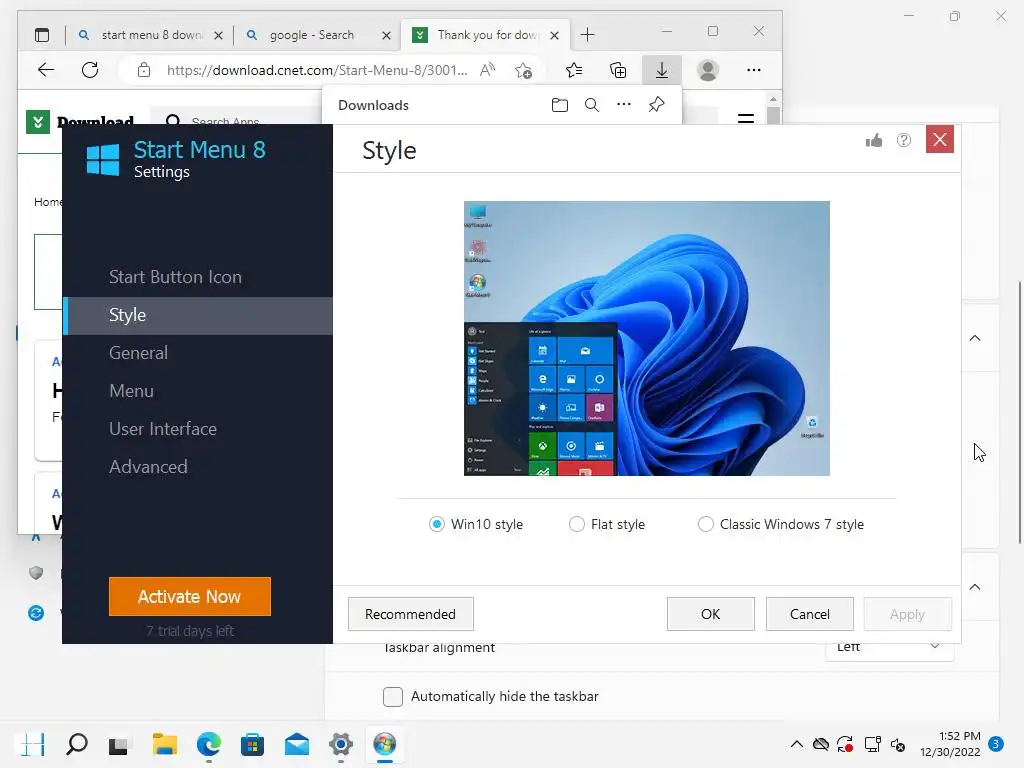The image size is (1024, 768).
Task: Open the General settings section
Action: [138, 353]
